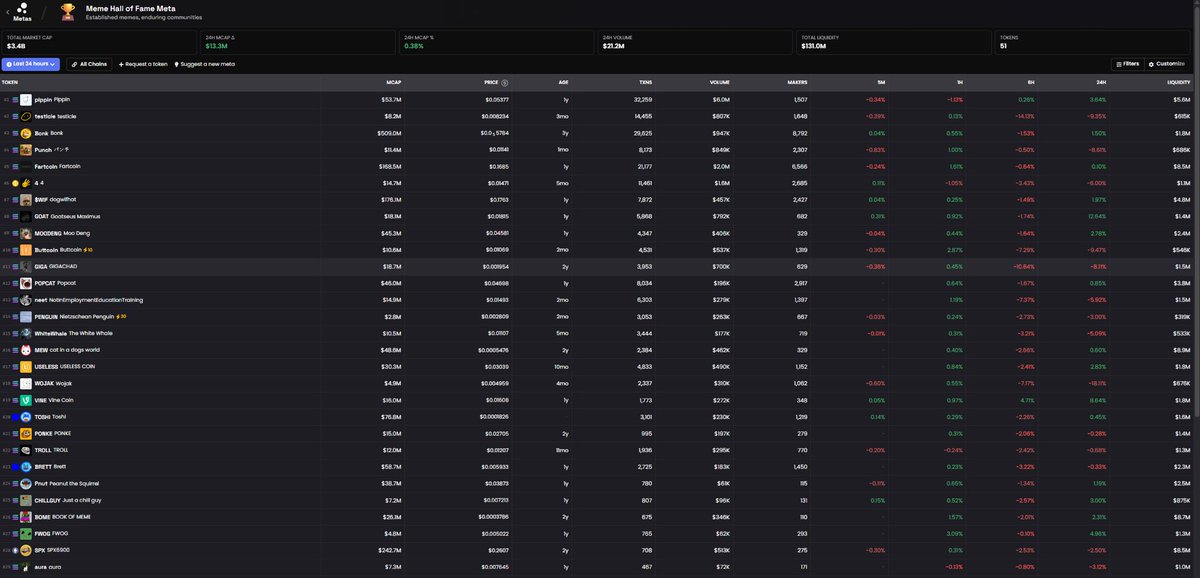The width and height of the screenshot is (1200, 578).
Task: Sort by the AGE column header
Action: click(x=561, y=83)
